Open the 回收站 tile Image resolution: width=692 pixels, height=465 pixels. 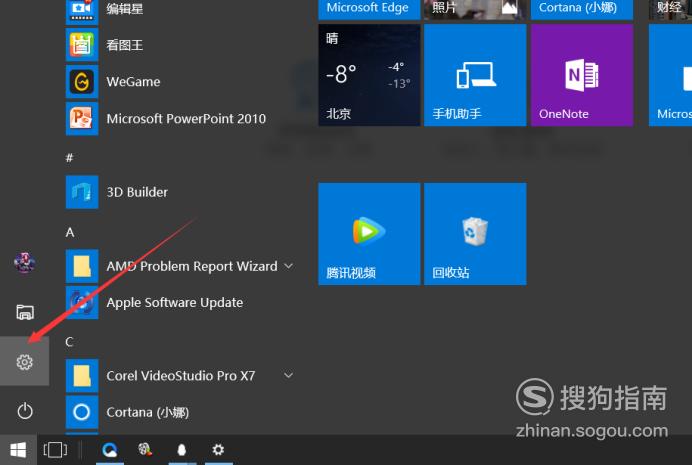coord(475,234)
